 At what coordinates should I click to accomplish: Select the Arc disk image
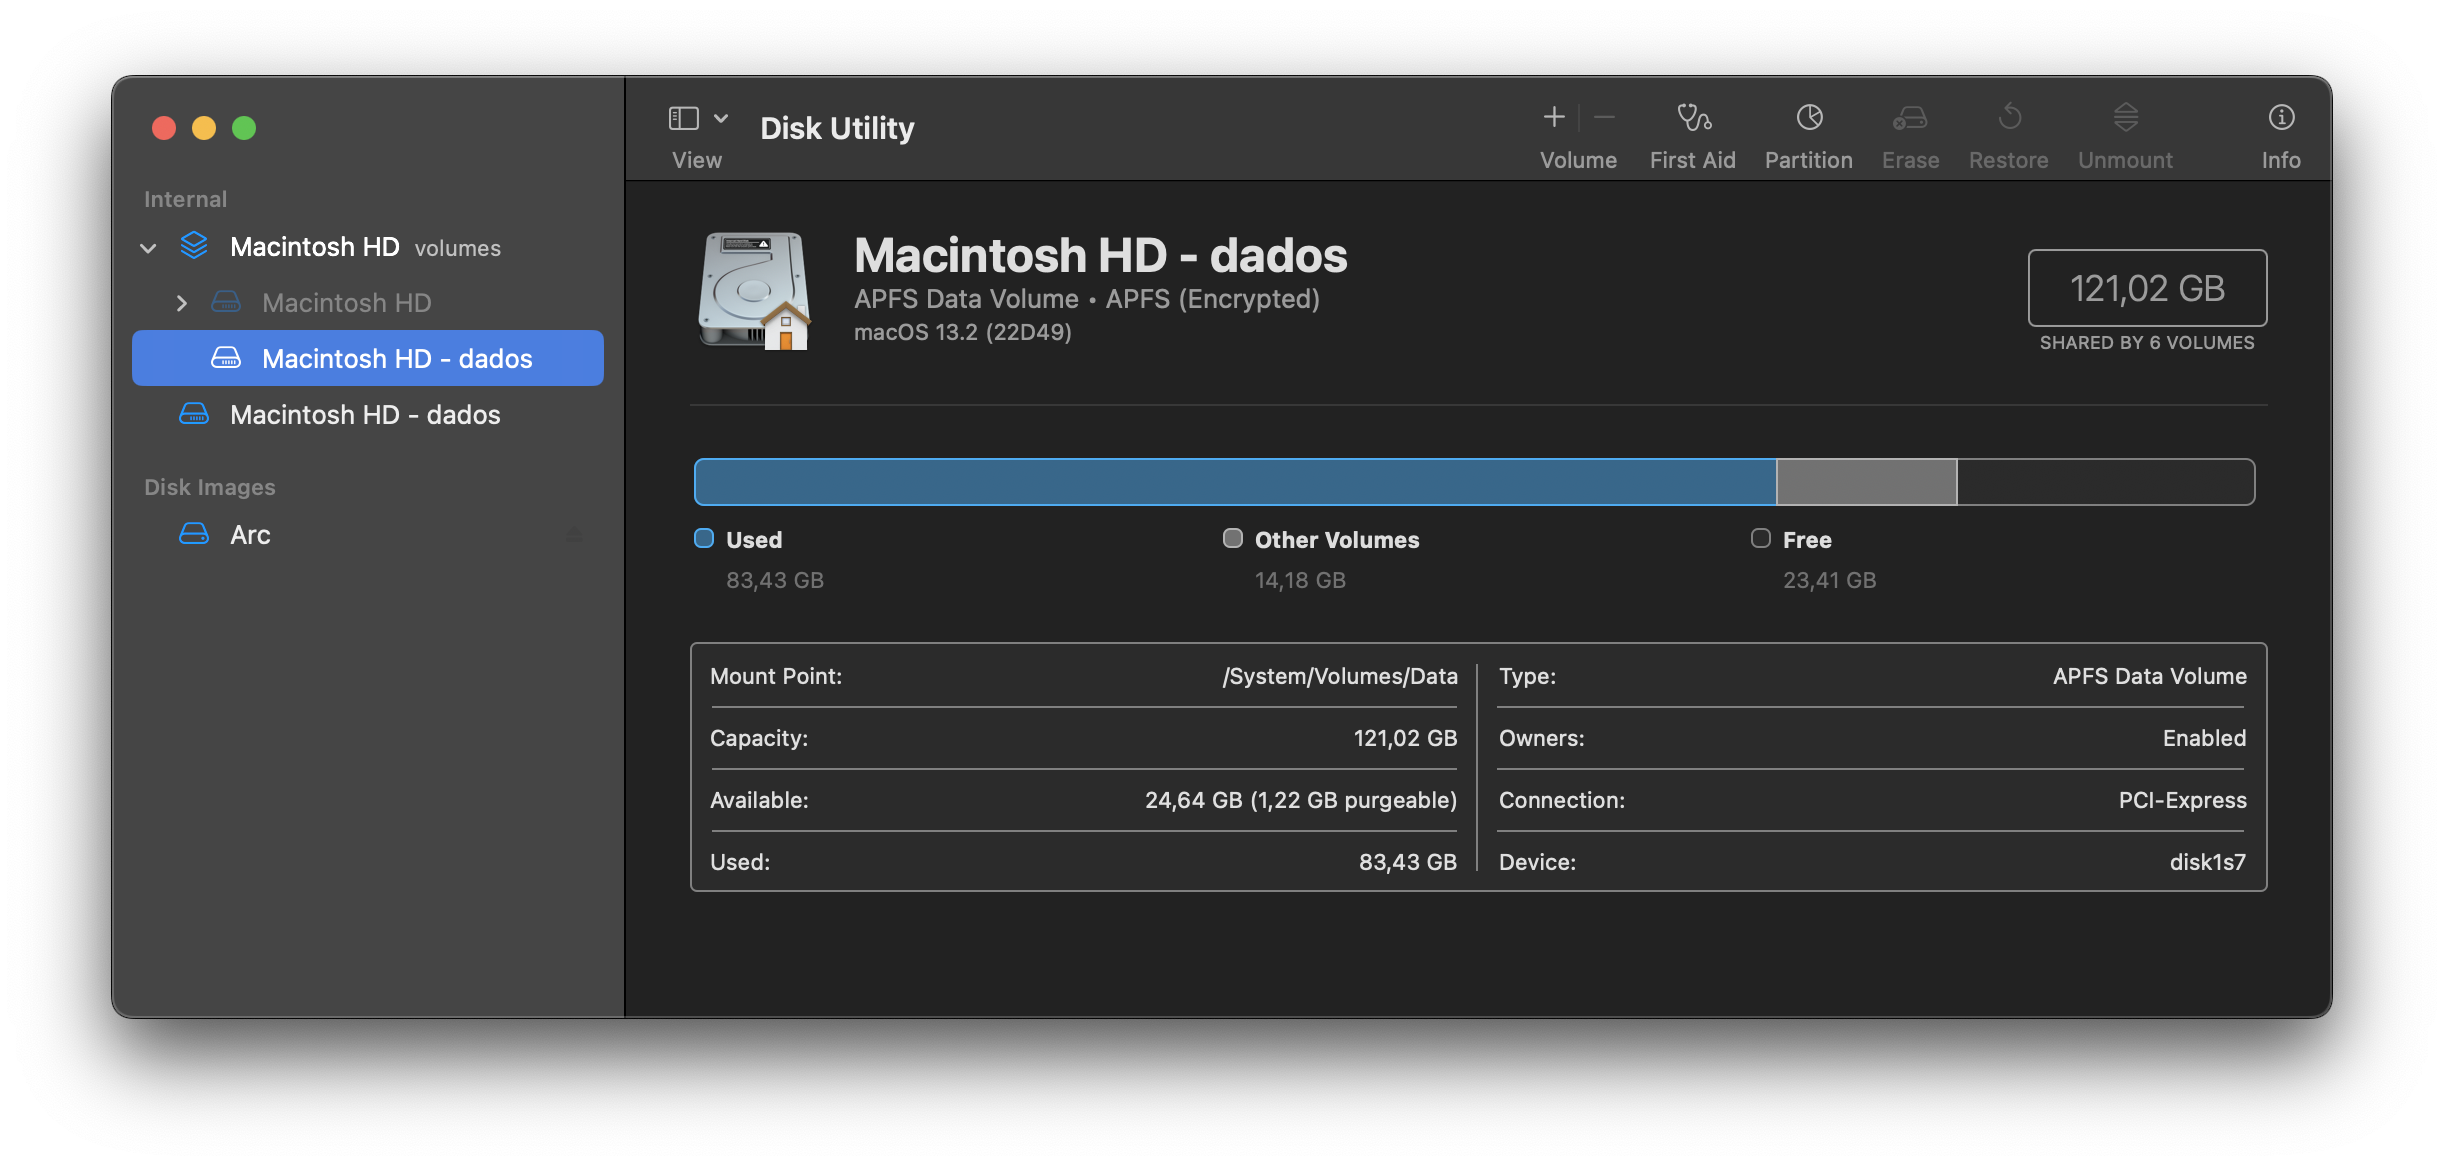(x=250, y=535)
